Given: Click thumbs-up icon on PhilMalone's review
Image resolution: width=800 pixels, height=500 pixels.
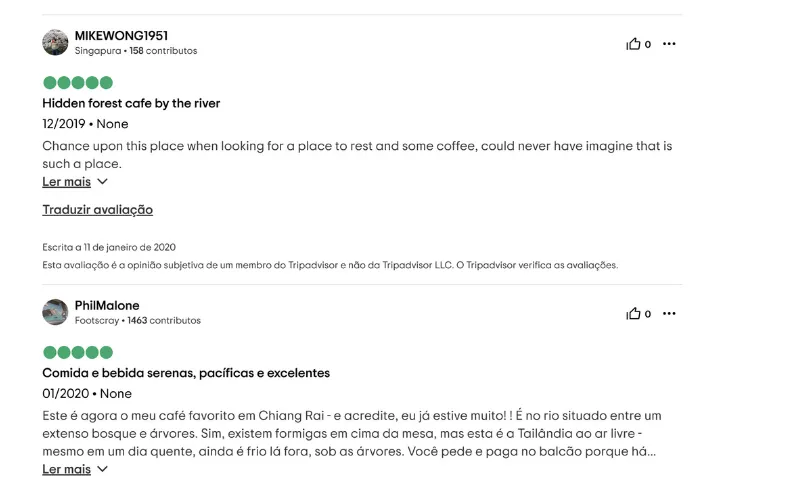Looking at the screenshot, I should tap(633, 314).
